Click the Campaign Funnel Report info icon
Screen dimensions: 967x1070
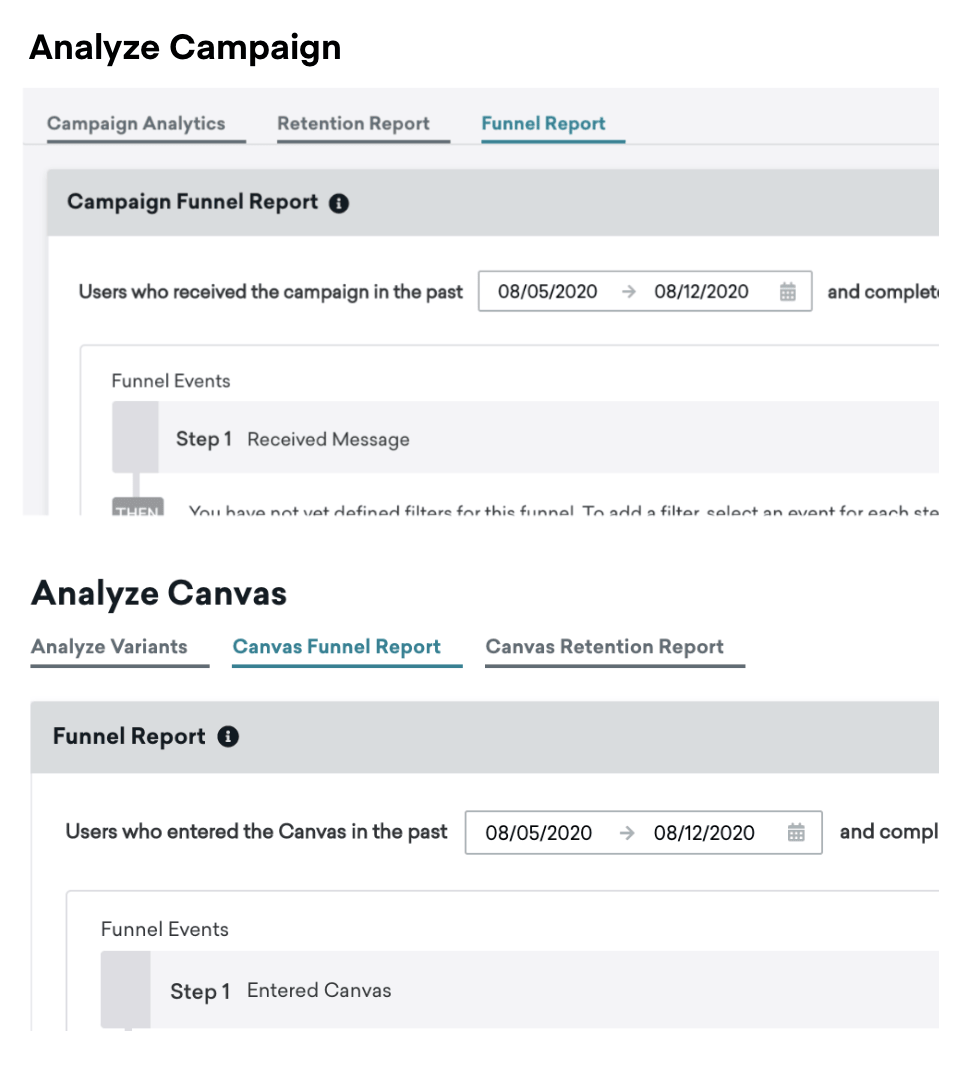(x=338, y=203)
